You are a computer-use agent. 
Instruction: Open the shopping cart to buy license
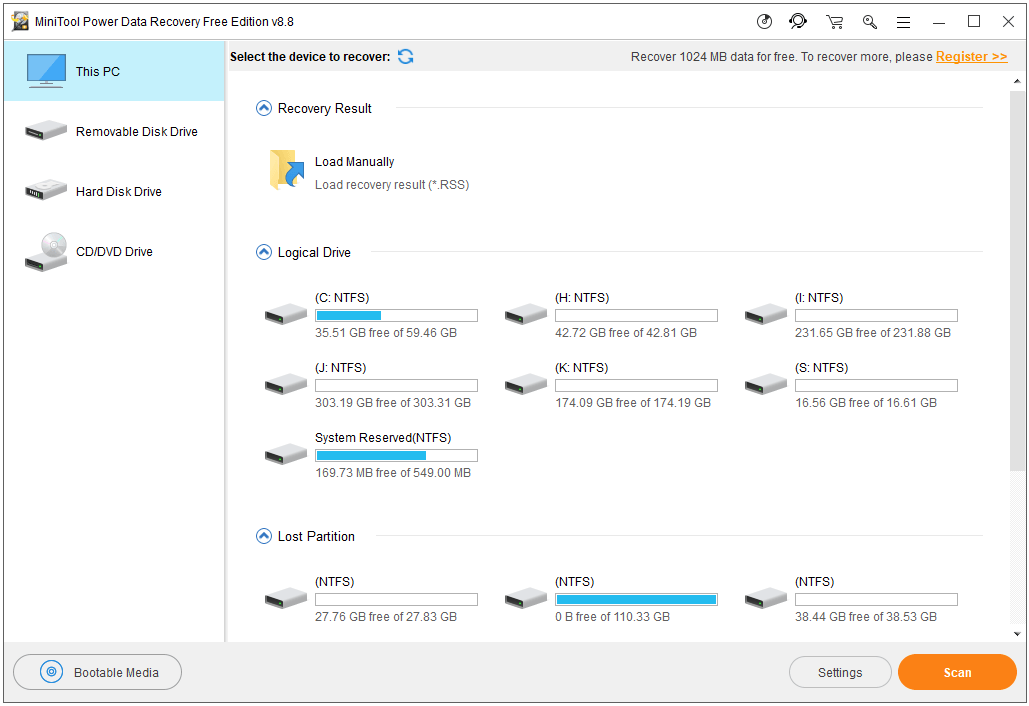(x=834, y=21)
